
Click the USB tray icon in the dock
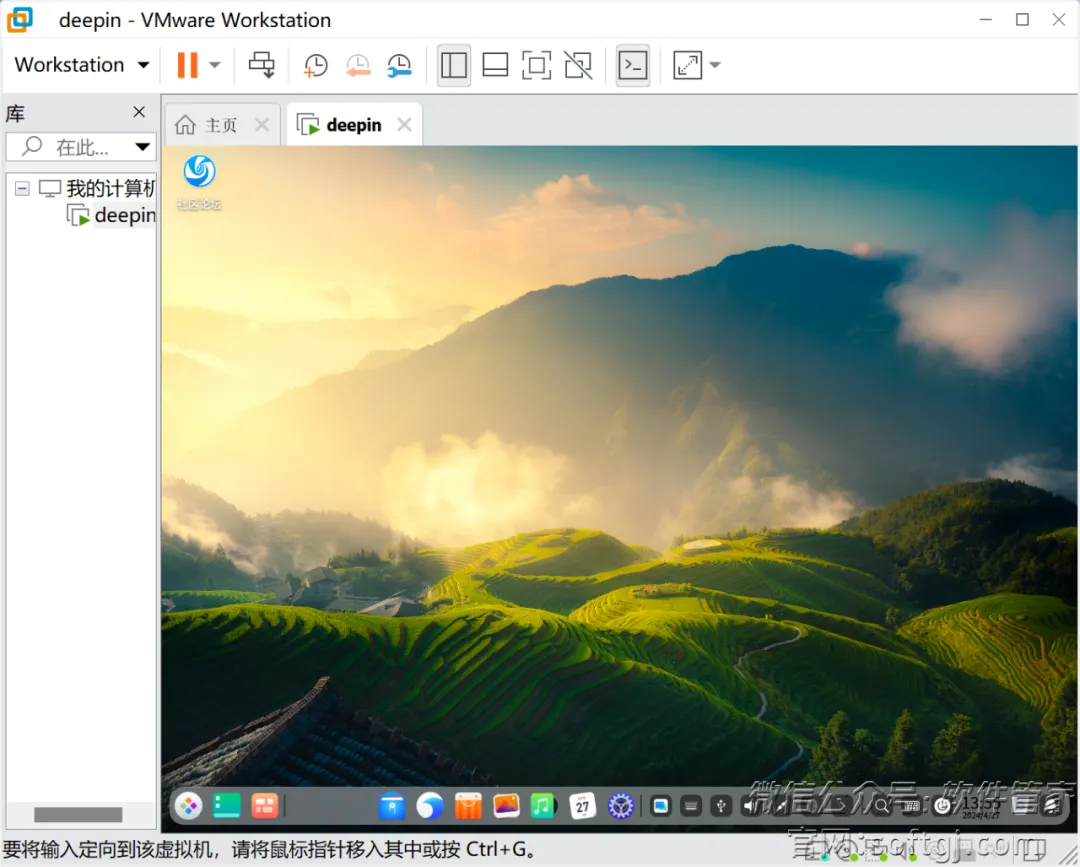pyautogui.click(x=721, y=806)
